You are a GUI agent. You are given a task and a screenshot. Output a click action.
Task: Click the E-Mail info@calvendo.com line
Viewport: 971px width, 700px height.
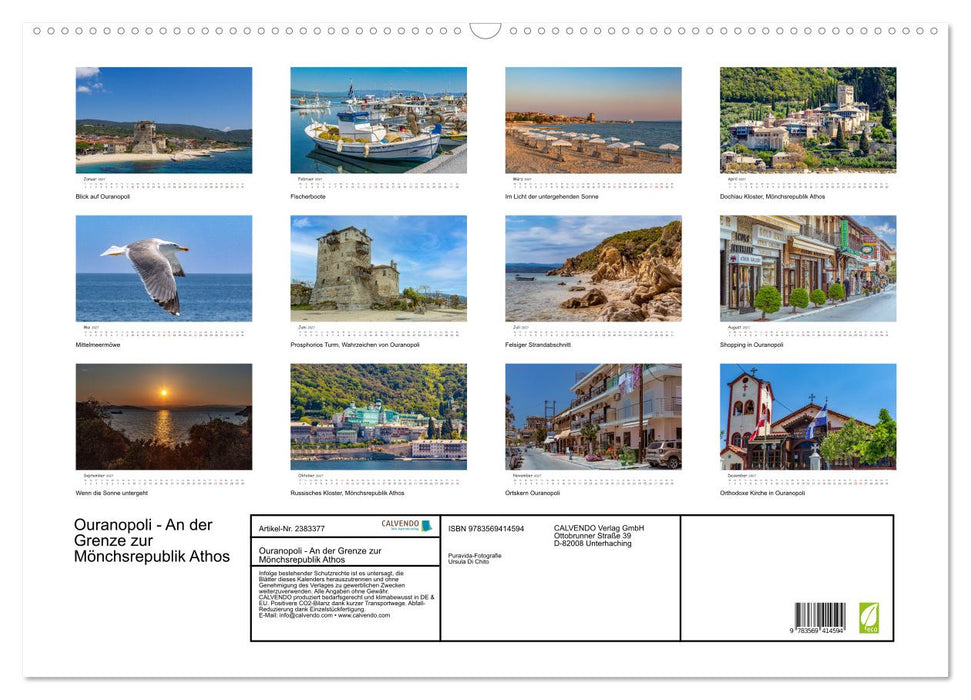pyautogui.click(x=324, y=615)
